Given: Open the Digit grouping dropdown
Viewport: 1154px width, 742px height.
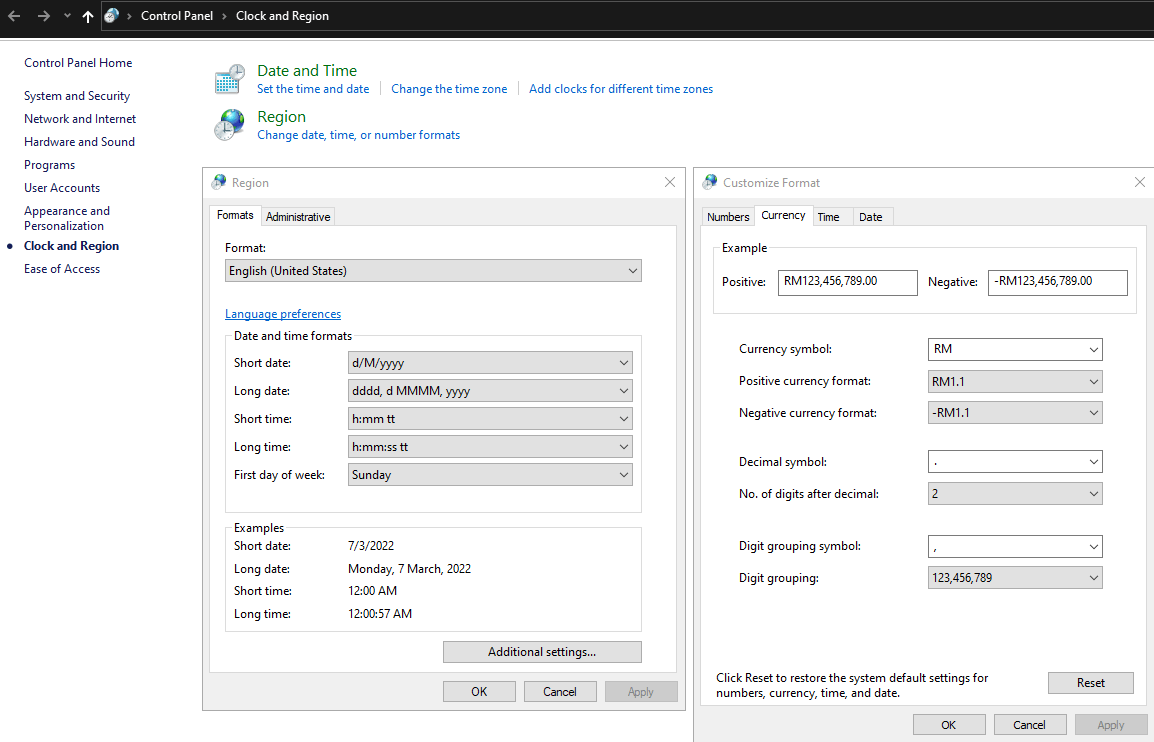Looking at the screenshot, I should point(1015,578).
